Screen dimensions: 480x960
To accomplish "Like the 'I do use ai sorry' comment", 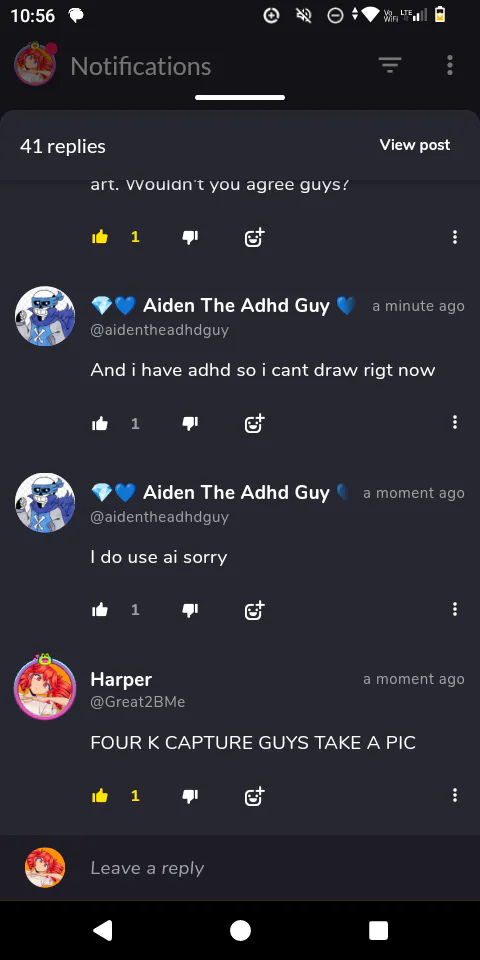I will 100,609.
